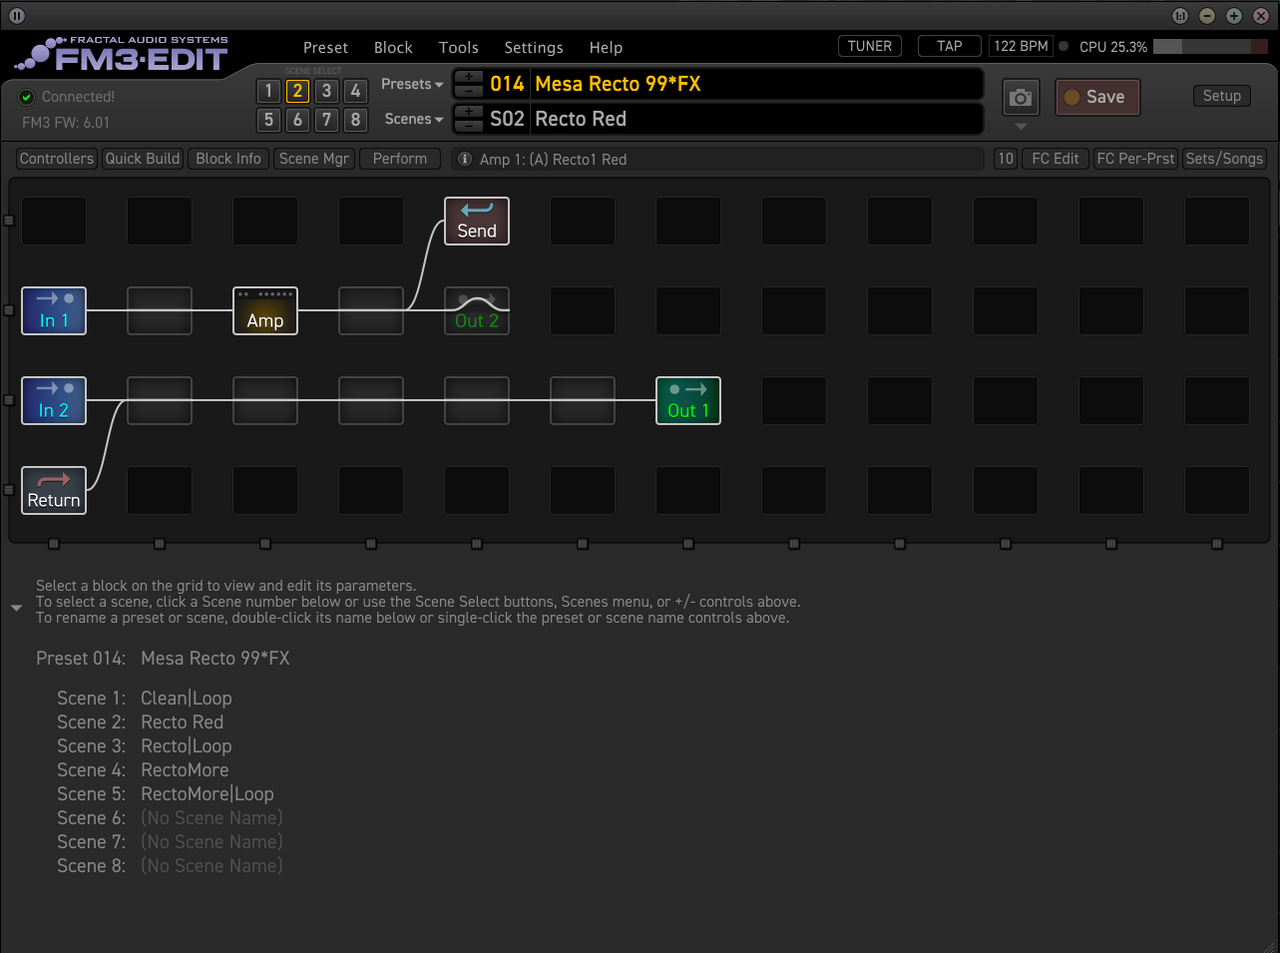Collapse the info panel disclosure triangle

point(16,608)
